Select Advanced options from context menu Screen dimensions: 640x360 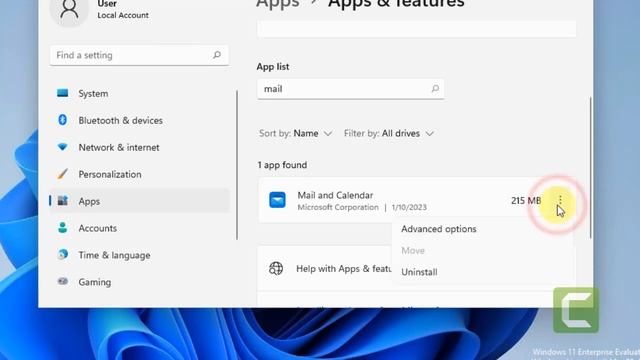point(439,229)
